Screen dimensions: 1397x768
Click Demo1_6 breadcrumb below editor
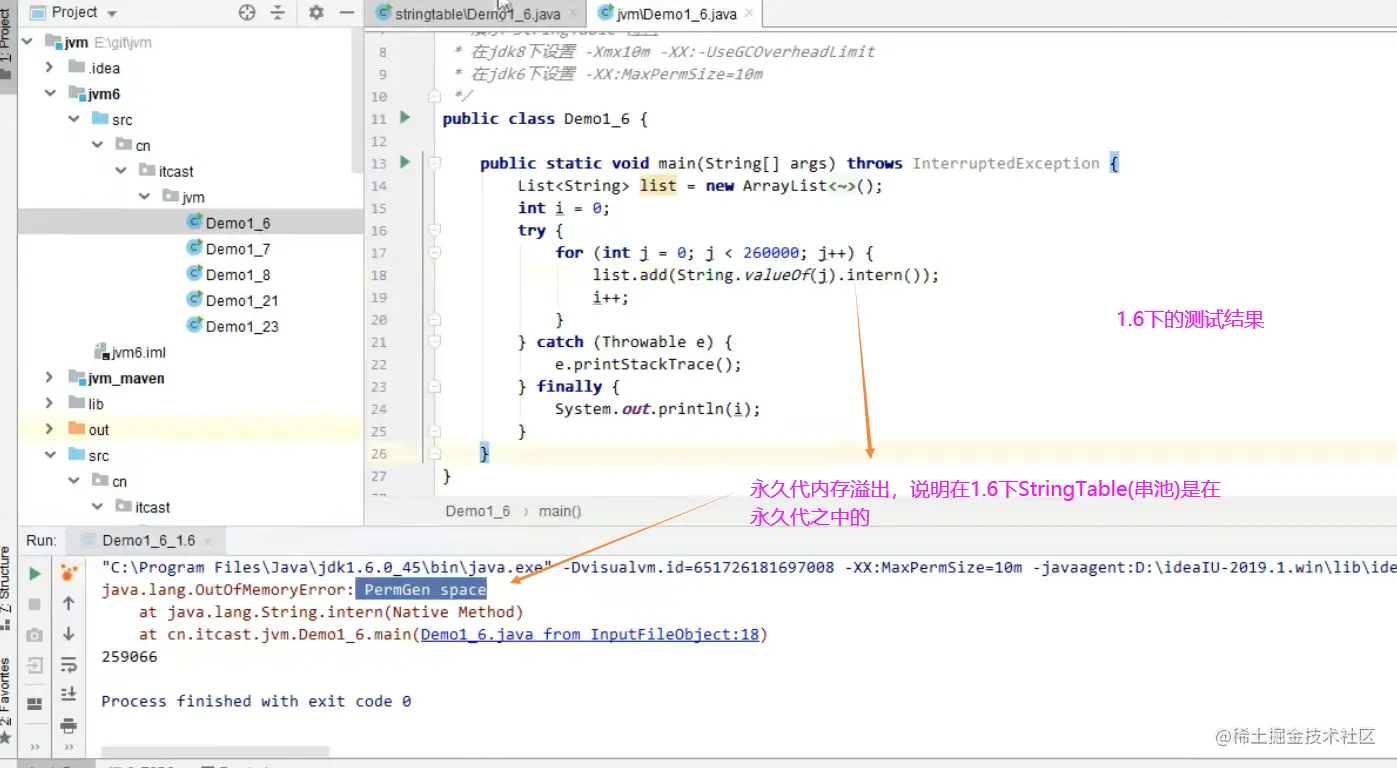coord(477,511)
